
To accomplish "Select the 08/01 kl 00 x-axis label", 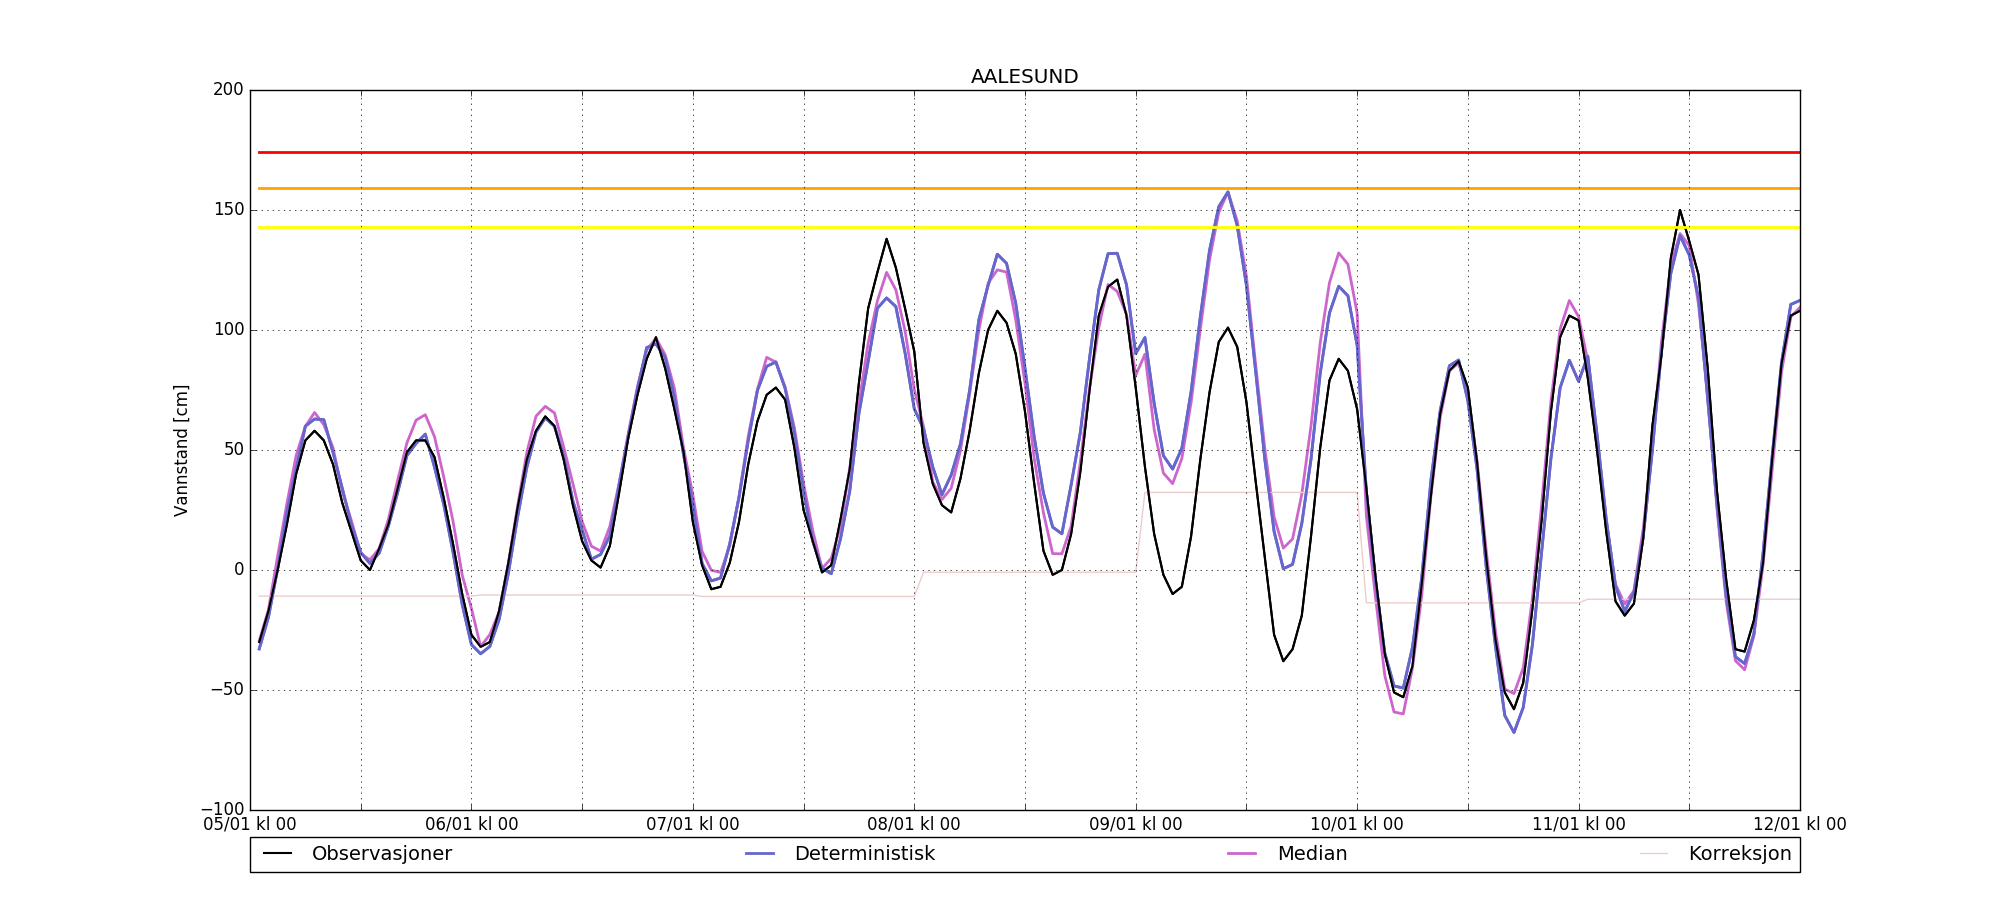I will pyautogui.click(x=914, y=825).
